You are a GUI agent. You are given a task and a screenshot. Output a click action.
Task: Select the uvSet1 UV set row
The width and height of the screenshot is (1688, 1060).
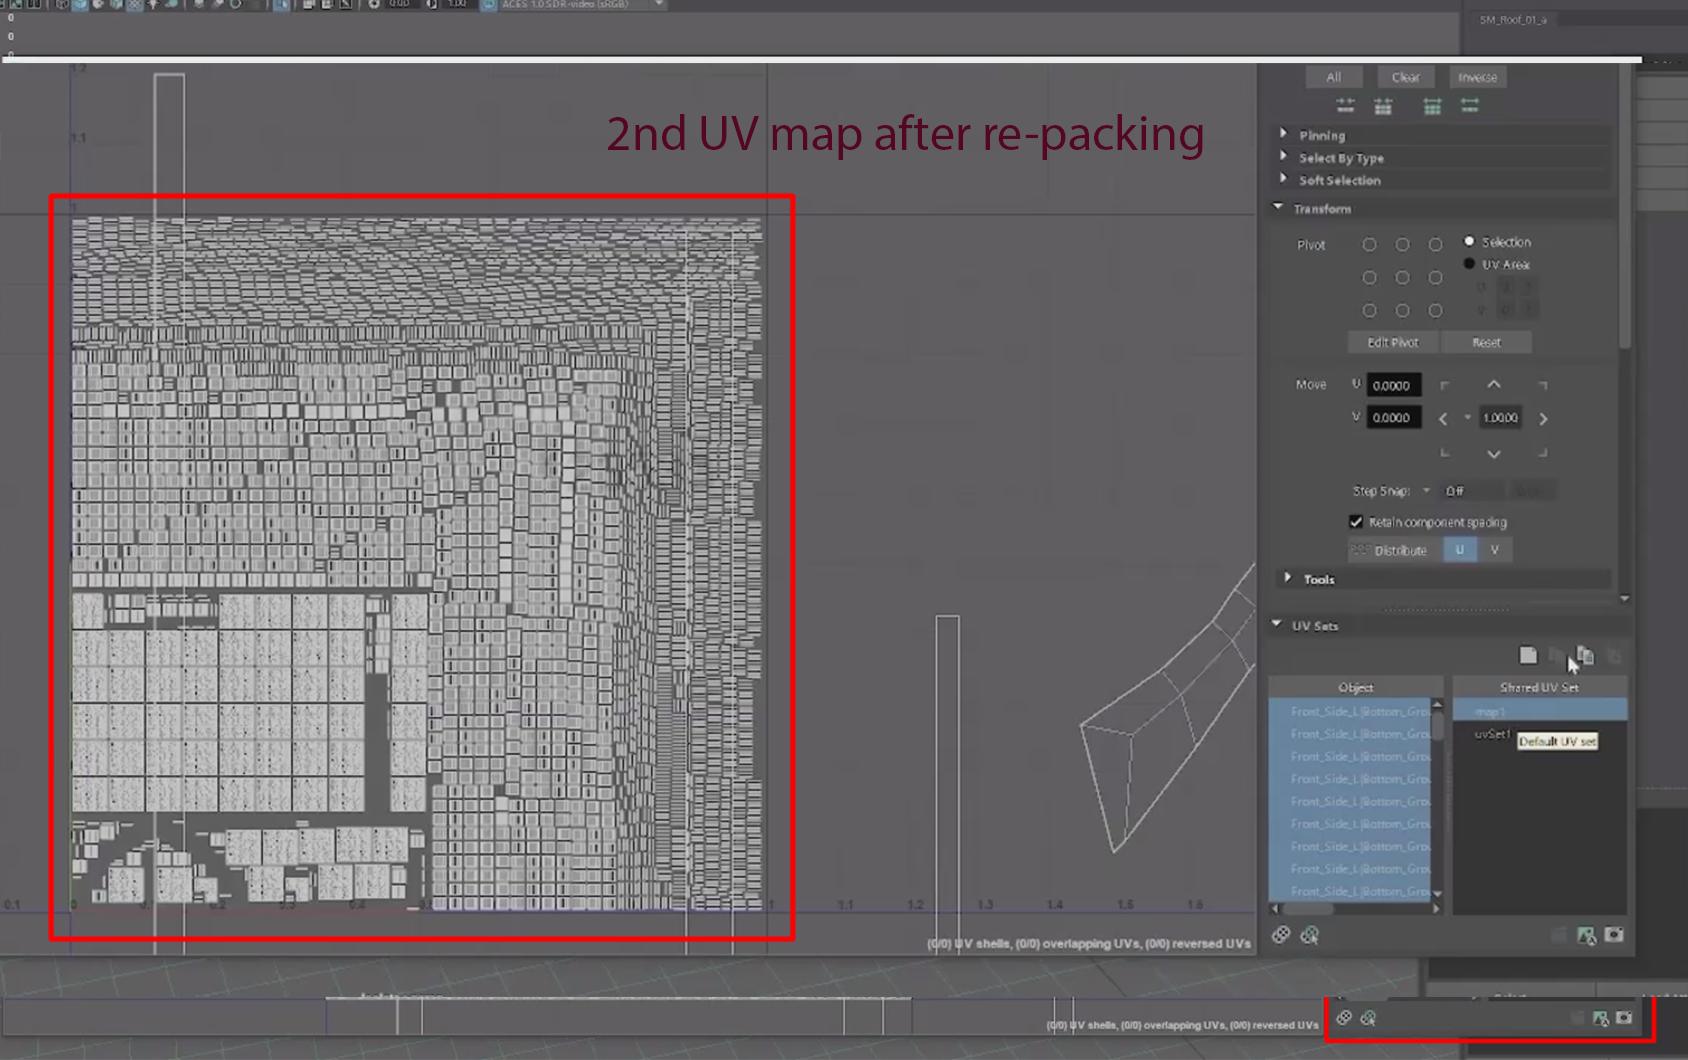tap(1539, 734)
